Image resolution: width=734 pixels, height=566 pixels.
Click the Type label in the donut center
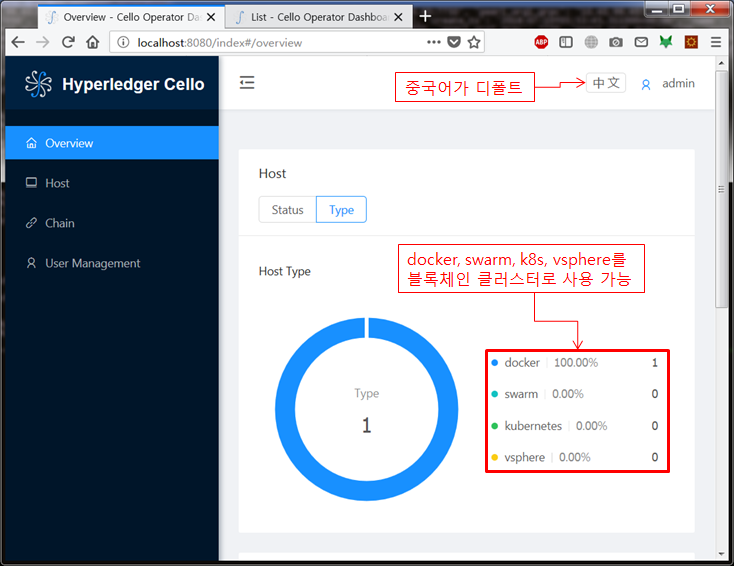tap(367, 393)
